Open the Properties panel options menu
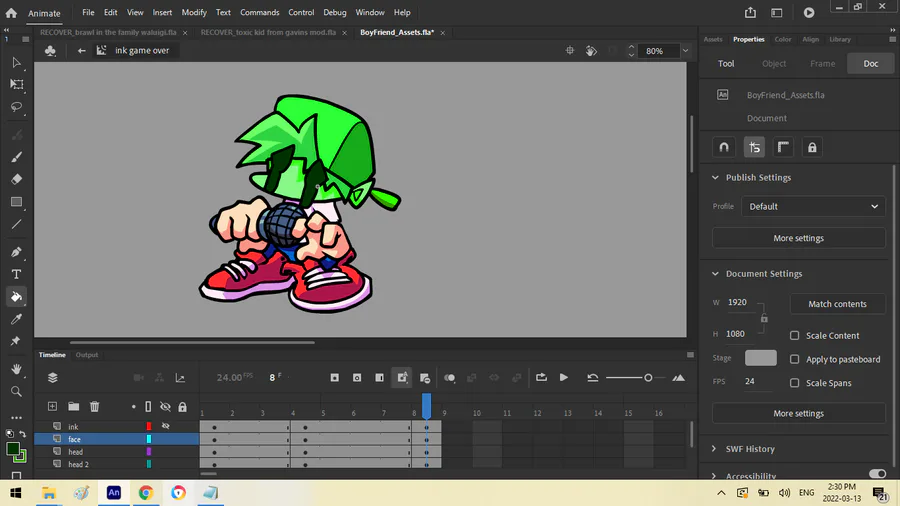This screenshot has width=900, height=506. click(893, 39)
